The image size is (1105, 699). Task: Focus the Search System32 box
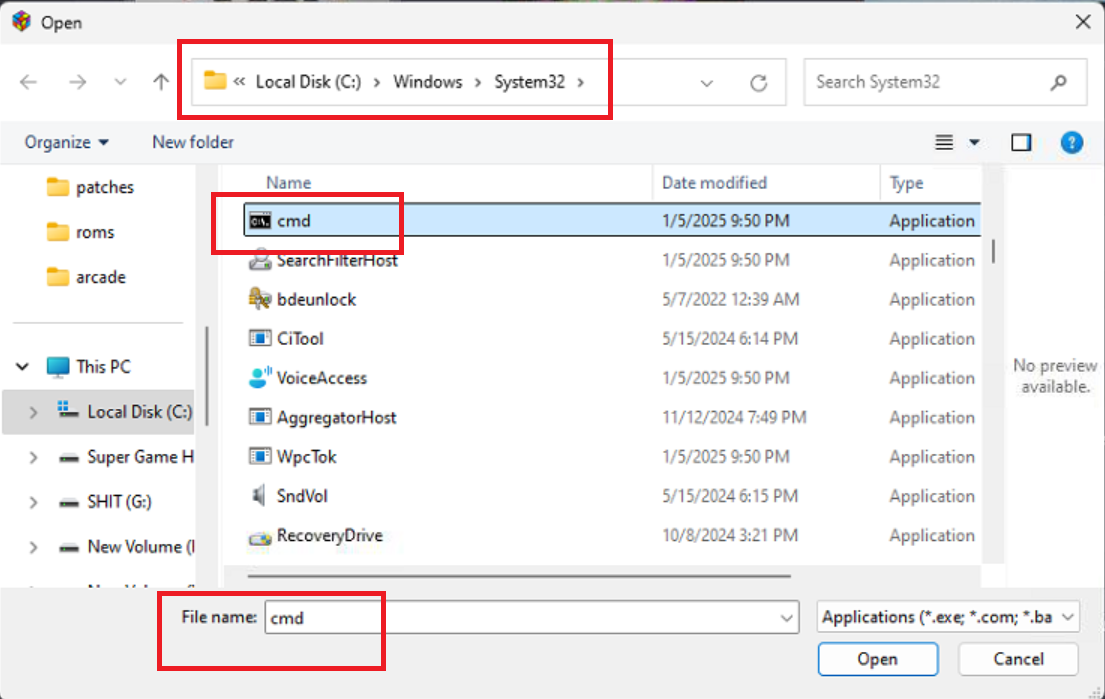point(945,82)
